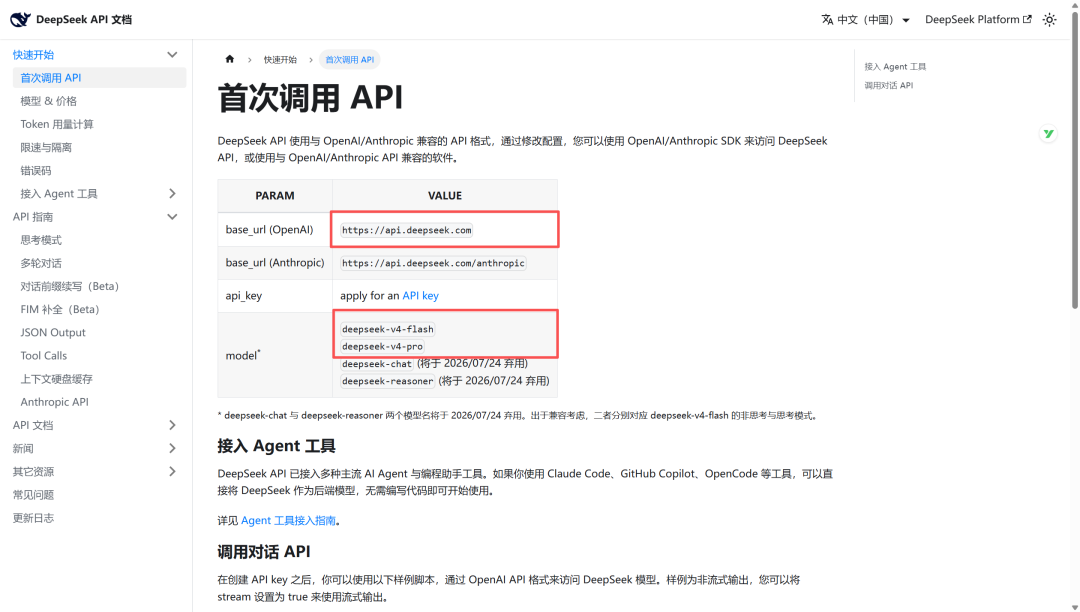This screenshot has height=612, width=1080.
Task: Click the 接入 Agent 工具 section heading
Action: pos(276,446)
